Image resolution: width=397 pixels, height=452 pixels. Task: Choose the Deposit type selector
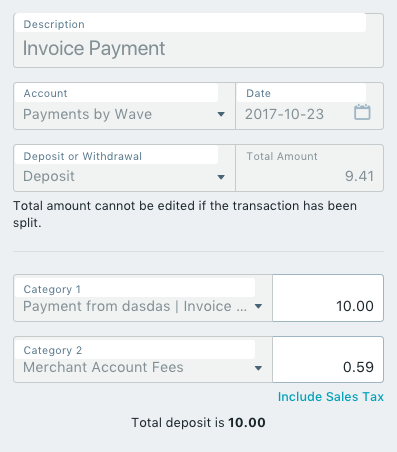click(124, 168)
